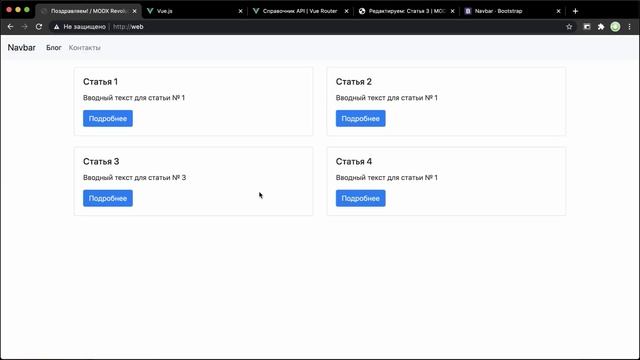Image resolution: width=640 pixels, height=360 pixels.
Task: Click the intro text 'Вводный текст для статьи № 3'
Action: click(x=134, y=178)
